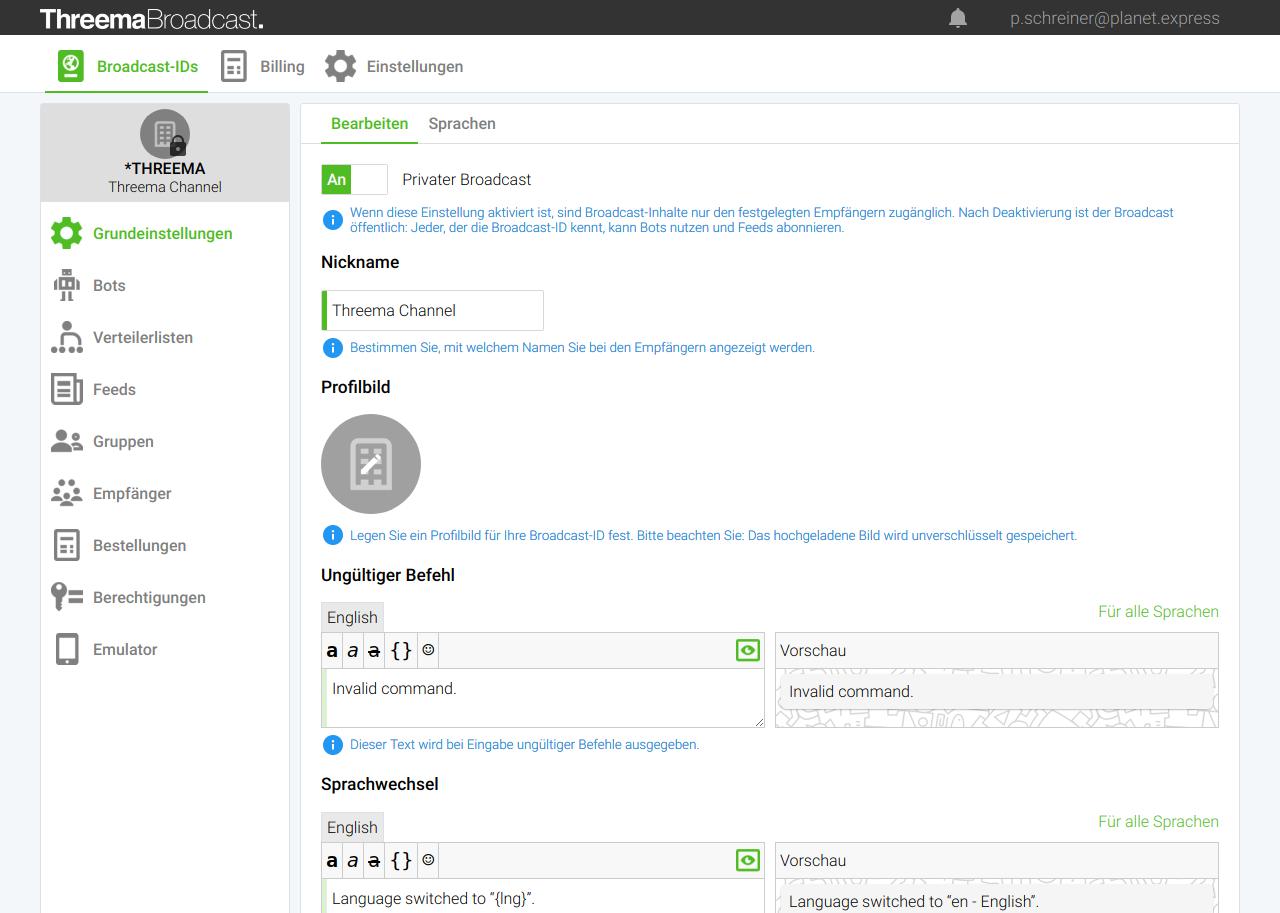1280x913 pixels.
Task: Open the Billing navigation item
Action: 262,67
